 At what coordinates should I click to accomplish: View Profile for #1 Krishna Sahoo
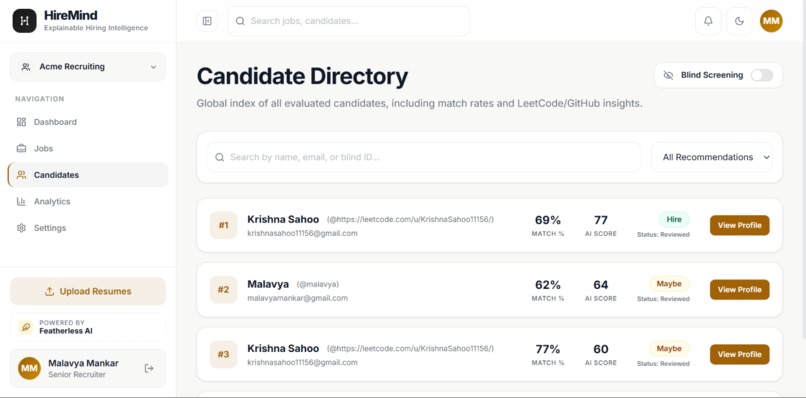coord(740,225)
